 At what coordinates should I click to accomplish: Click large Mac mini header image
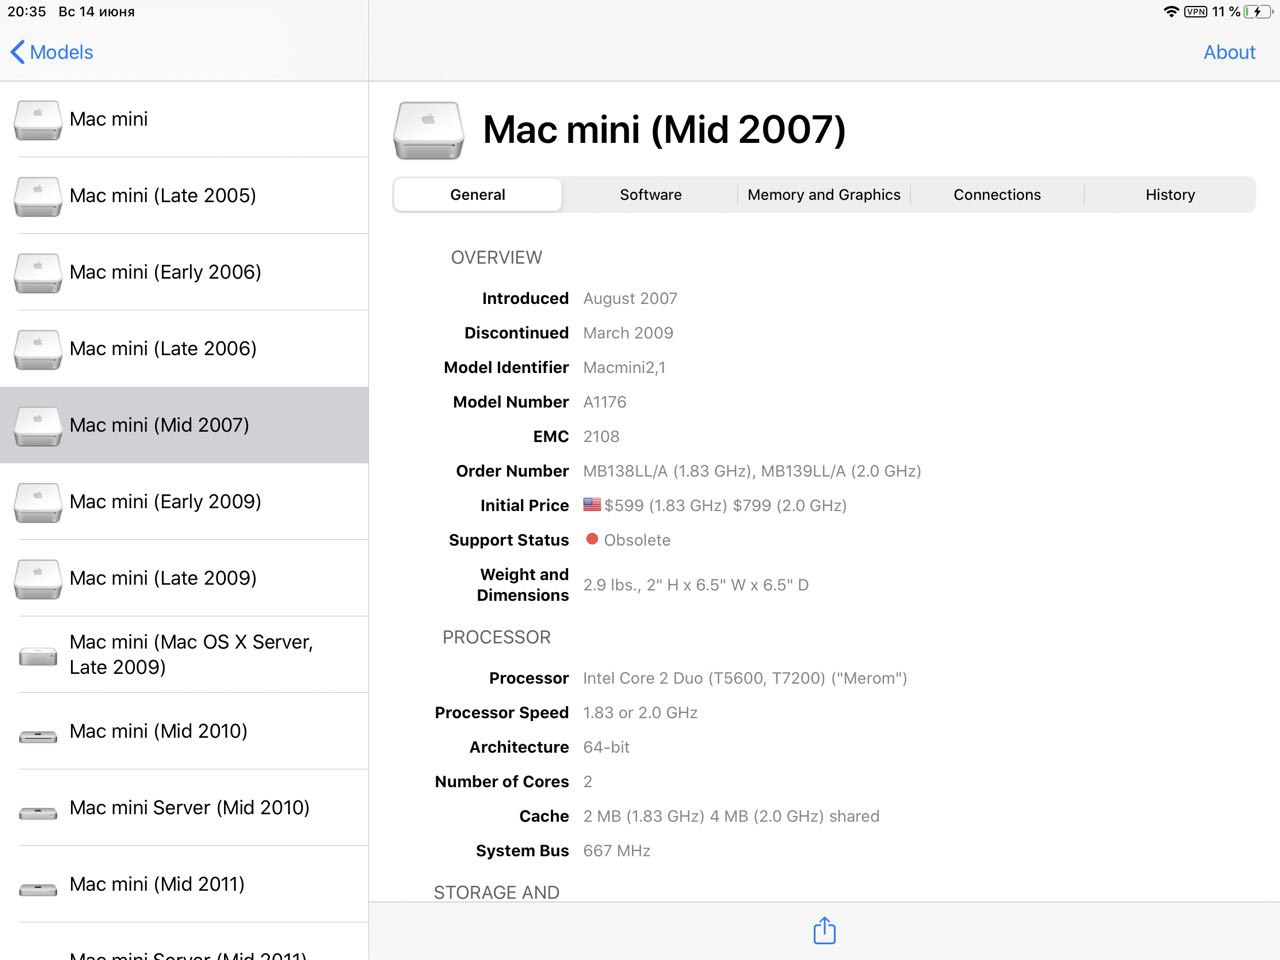[429, 130]
